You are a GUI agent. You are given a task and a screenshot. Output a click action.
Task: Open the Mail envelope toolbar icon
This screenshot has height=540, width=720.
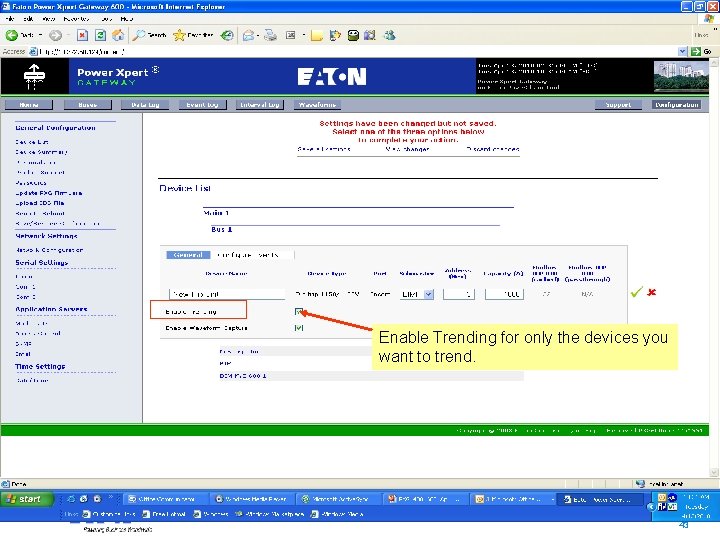point(248,35)
